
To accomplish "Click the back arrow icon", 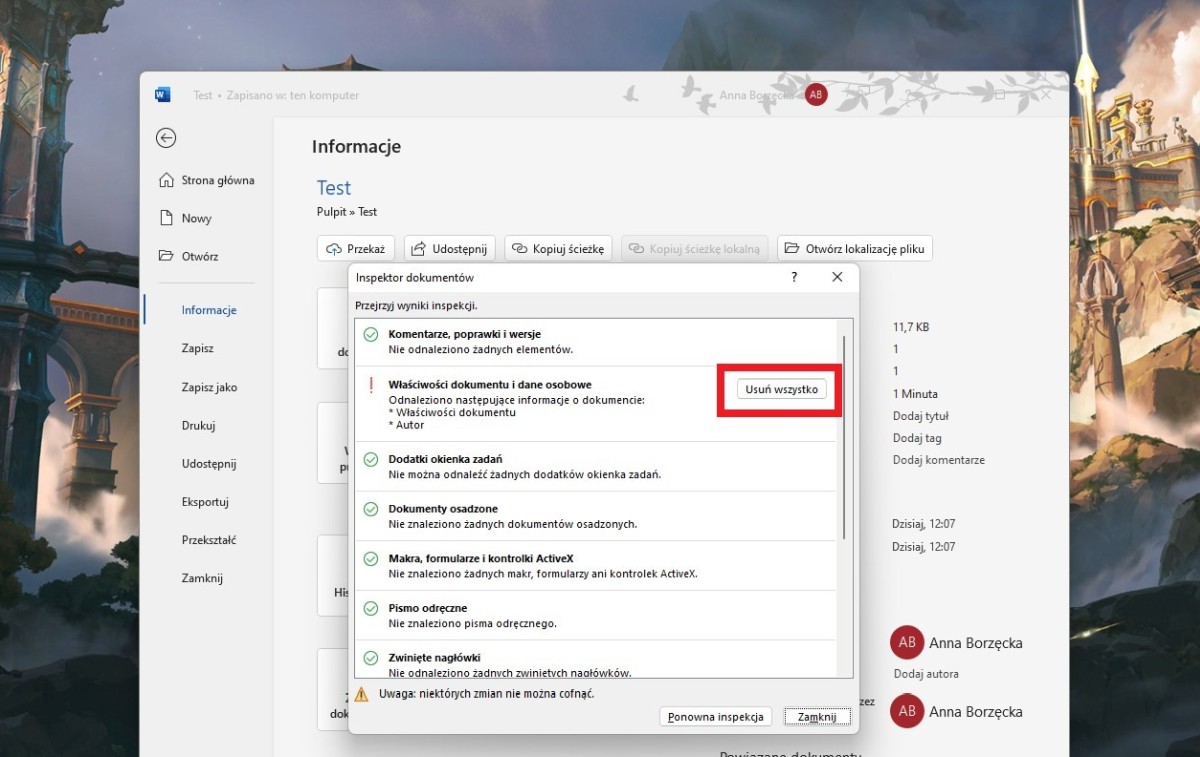I will 166,139.
